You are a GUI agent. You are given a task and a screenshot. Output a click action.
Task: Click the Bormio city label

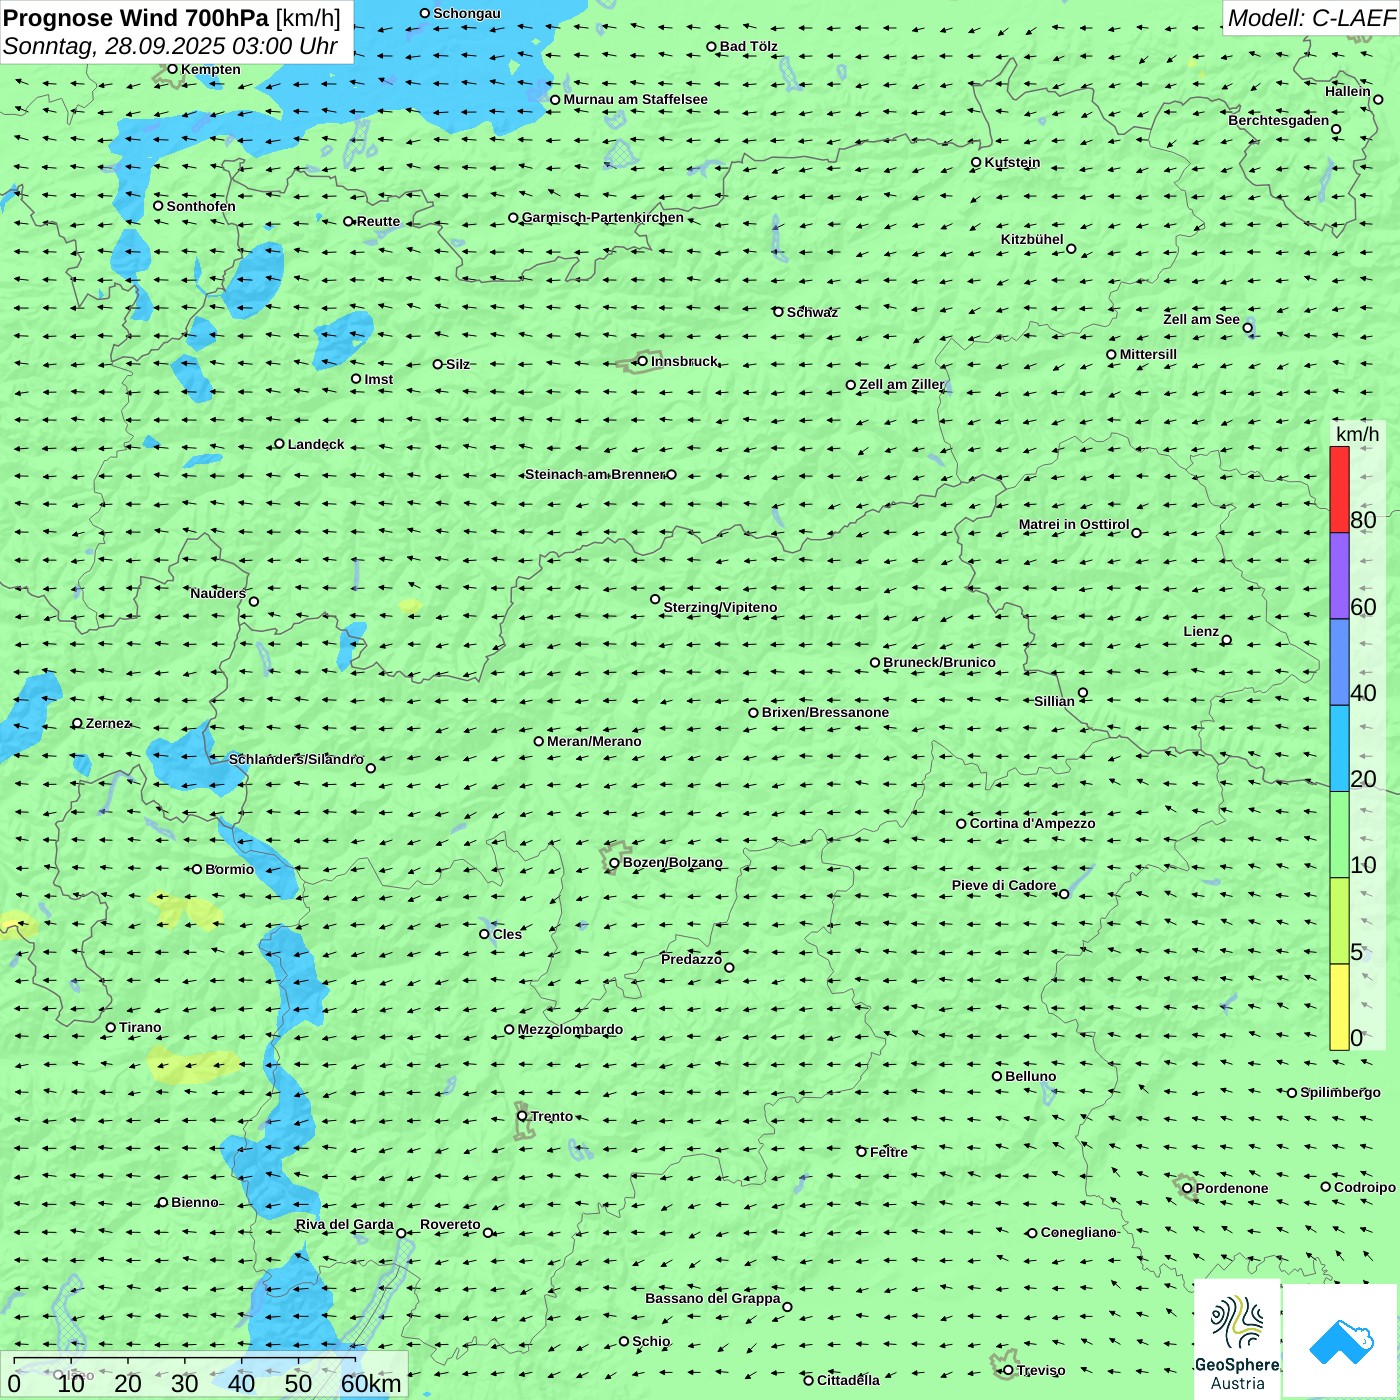229,869
